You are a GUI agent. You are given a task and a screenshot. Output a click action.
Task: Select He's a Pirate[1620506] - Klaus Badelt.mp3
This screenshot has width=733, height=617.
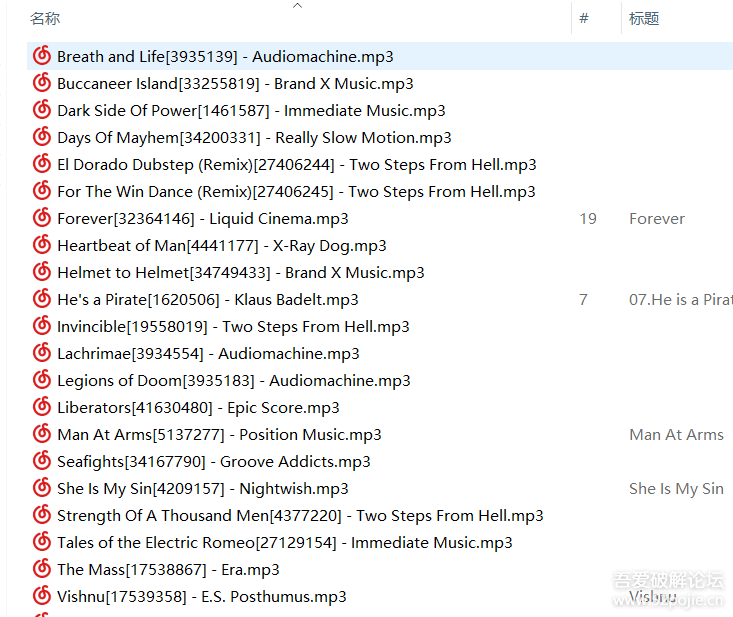(208, 300)
